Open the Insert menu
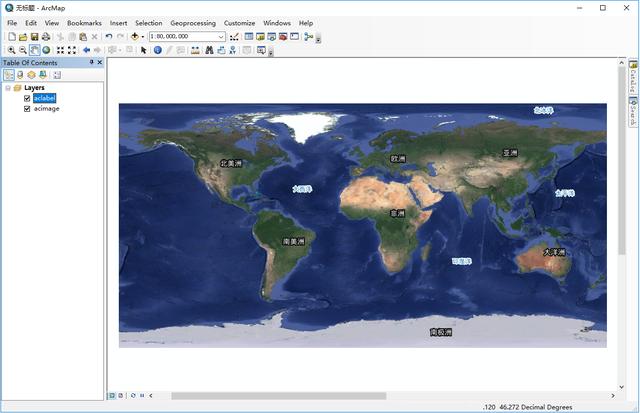 [x=118, y=23]
